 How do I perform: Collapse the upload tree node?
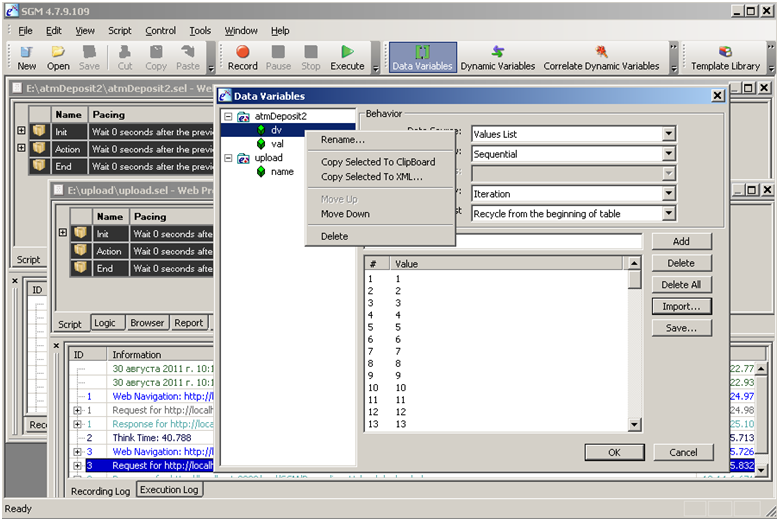click(x=229, y=158)
